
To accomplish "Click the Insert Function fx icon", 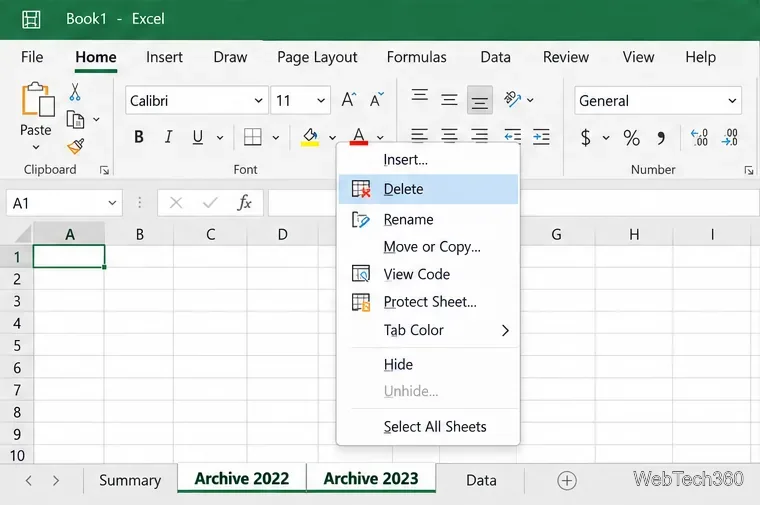I will (244, 203).
